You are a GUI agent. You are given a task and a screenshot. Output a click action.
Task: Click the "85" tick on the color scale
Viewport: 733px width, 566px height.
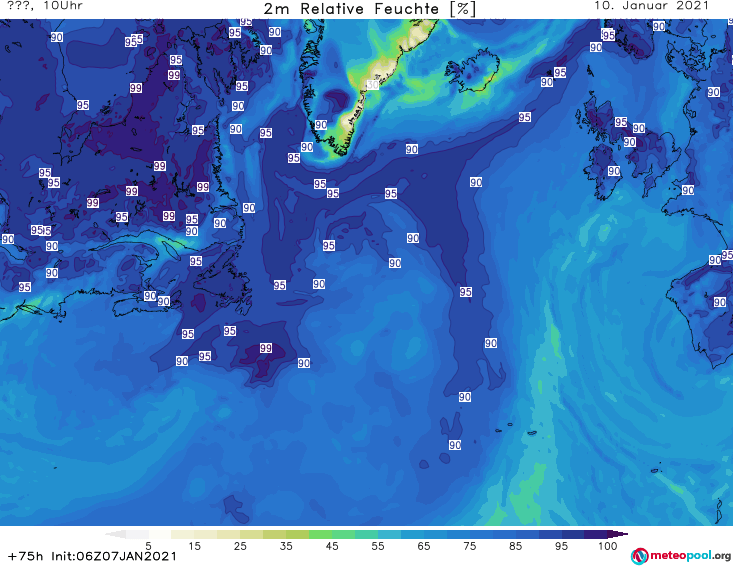[x=515, y=545]
